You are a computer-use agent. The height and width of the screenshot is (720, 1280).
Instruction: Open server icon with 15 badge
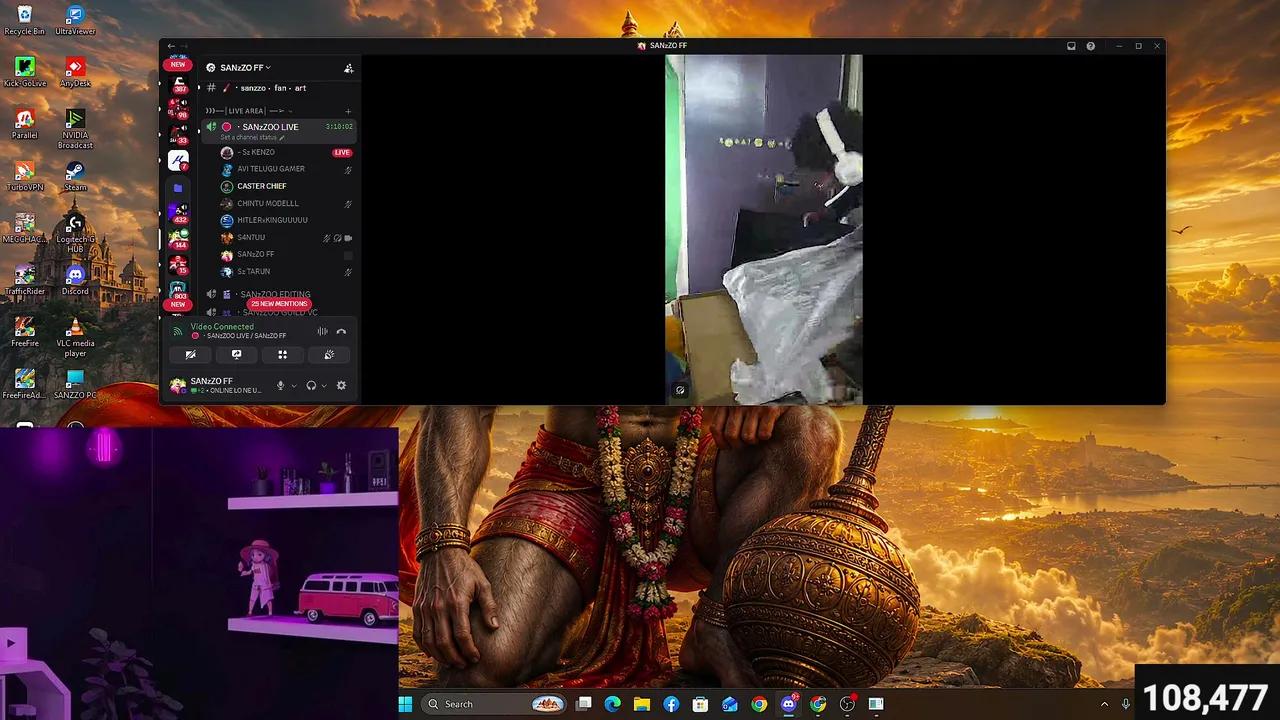click(x=179, y=265)
